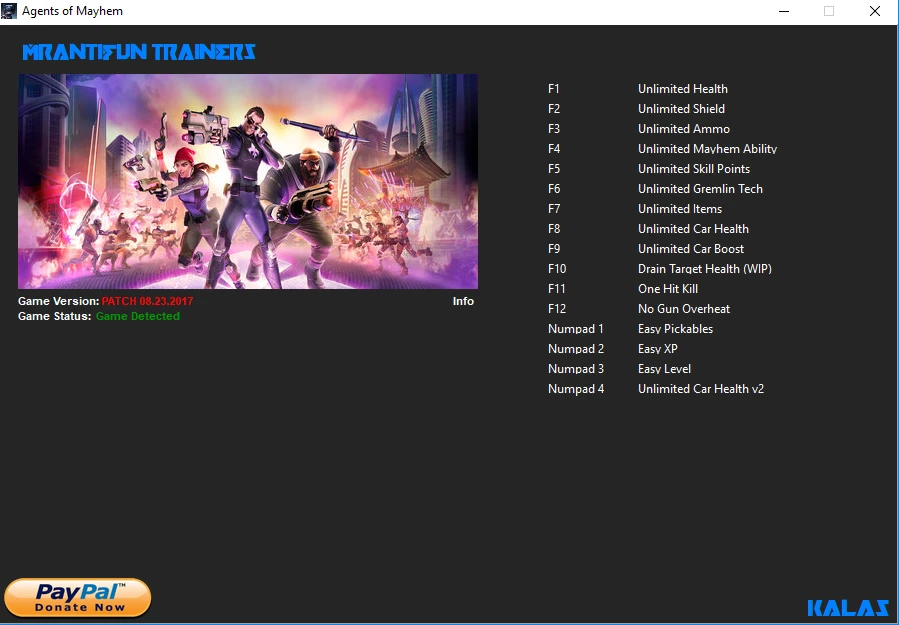
Task: Enable Unlimited Shield
Action: 681,108
